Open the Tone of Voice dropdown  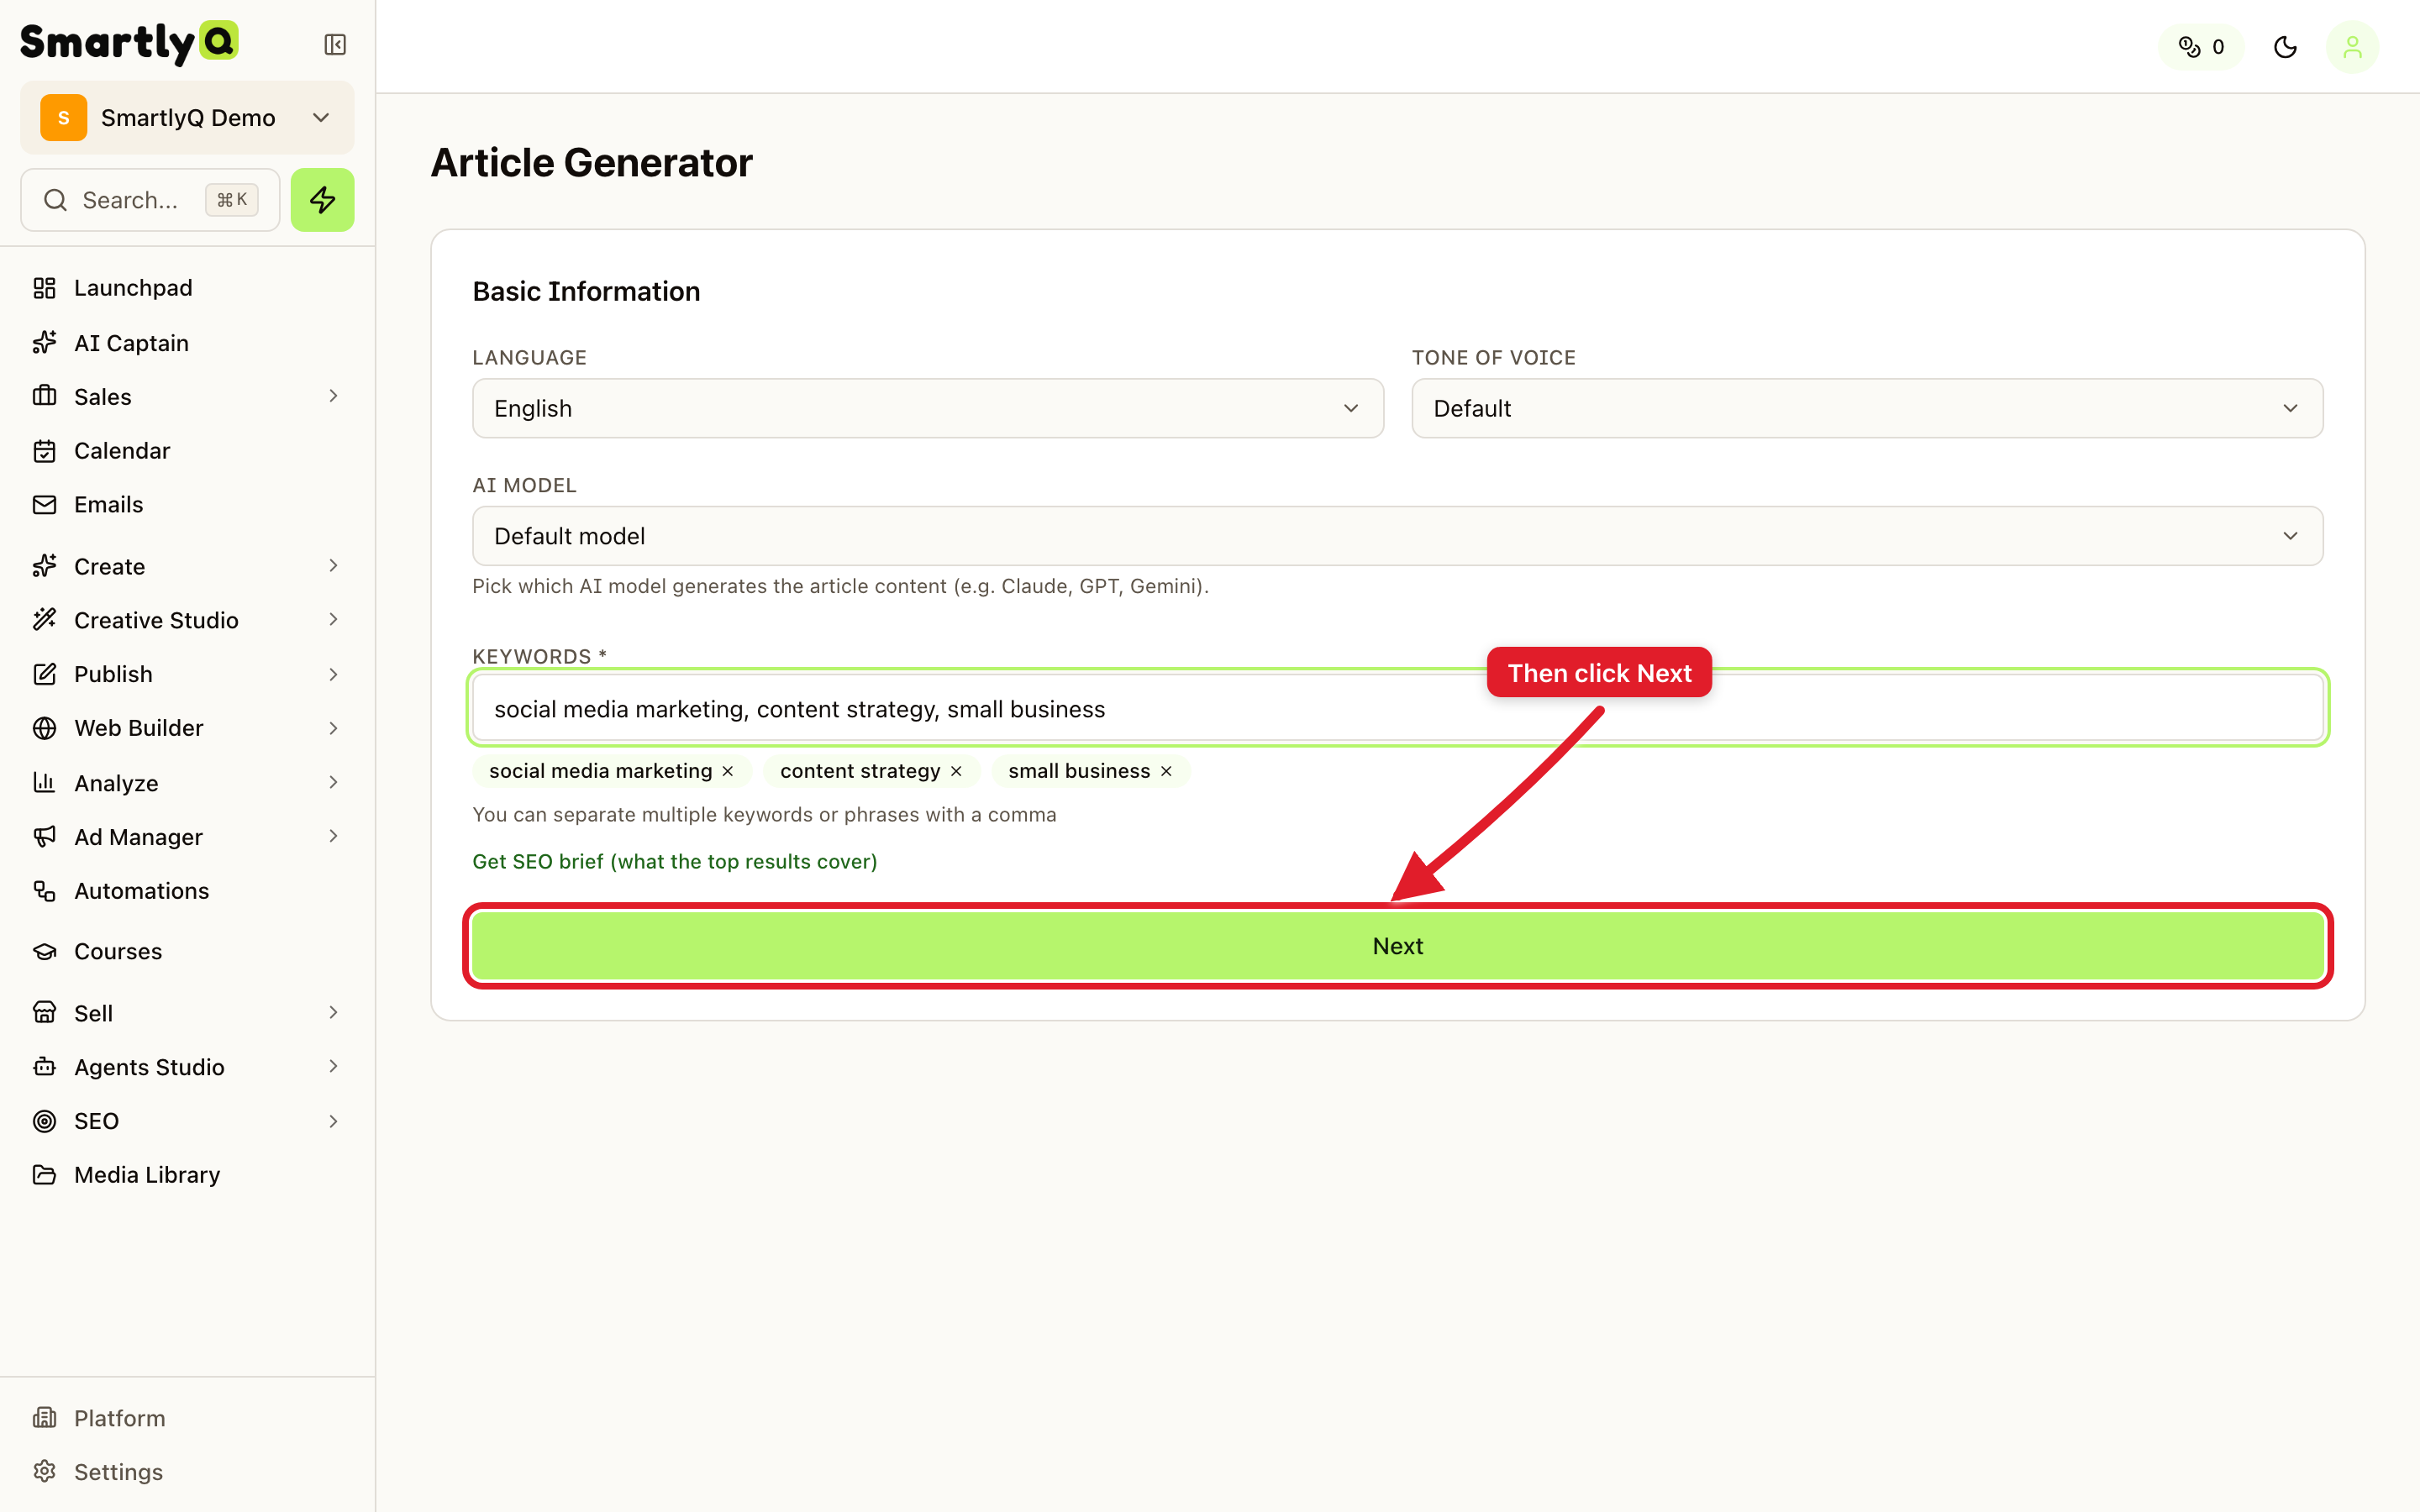pyautogui.click(x=1867, y=408)
